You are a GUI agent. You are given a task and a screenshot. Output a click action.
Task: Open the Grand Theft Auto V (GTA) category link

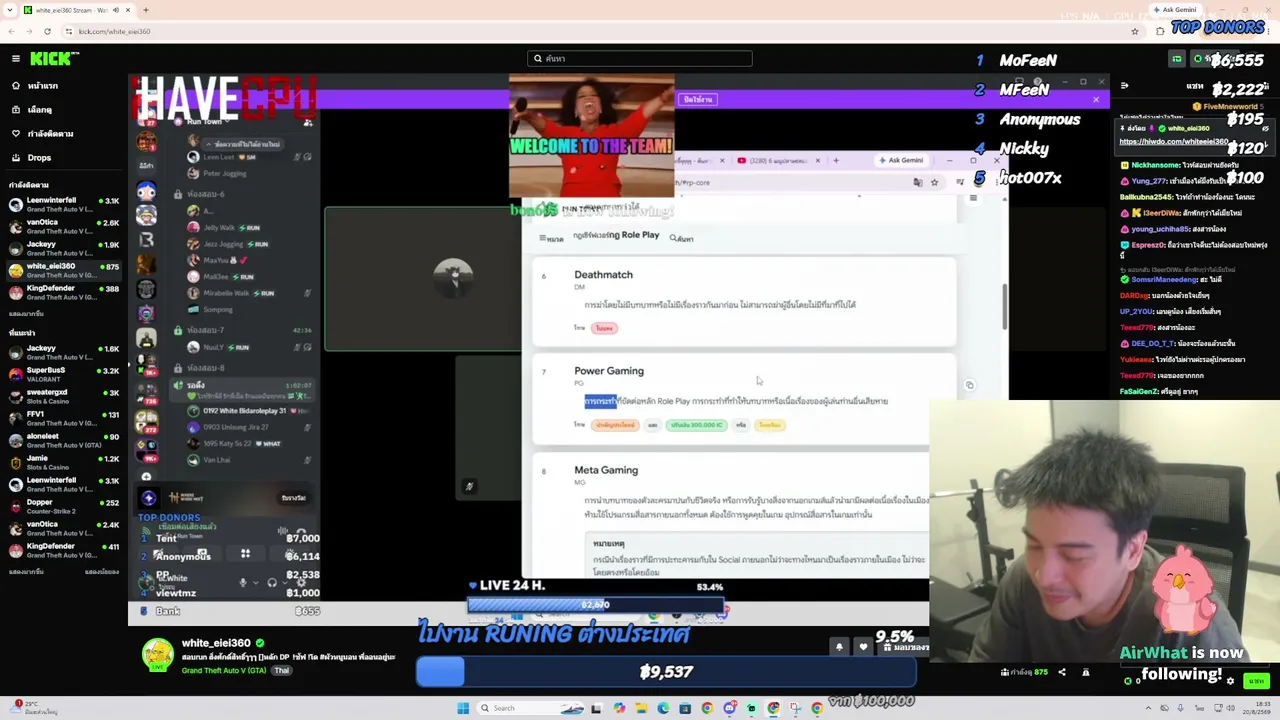click(x=224, y=671)
